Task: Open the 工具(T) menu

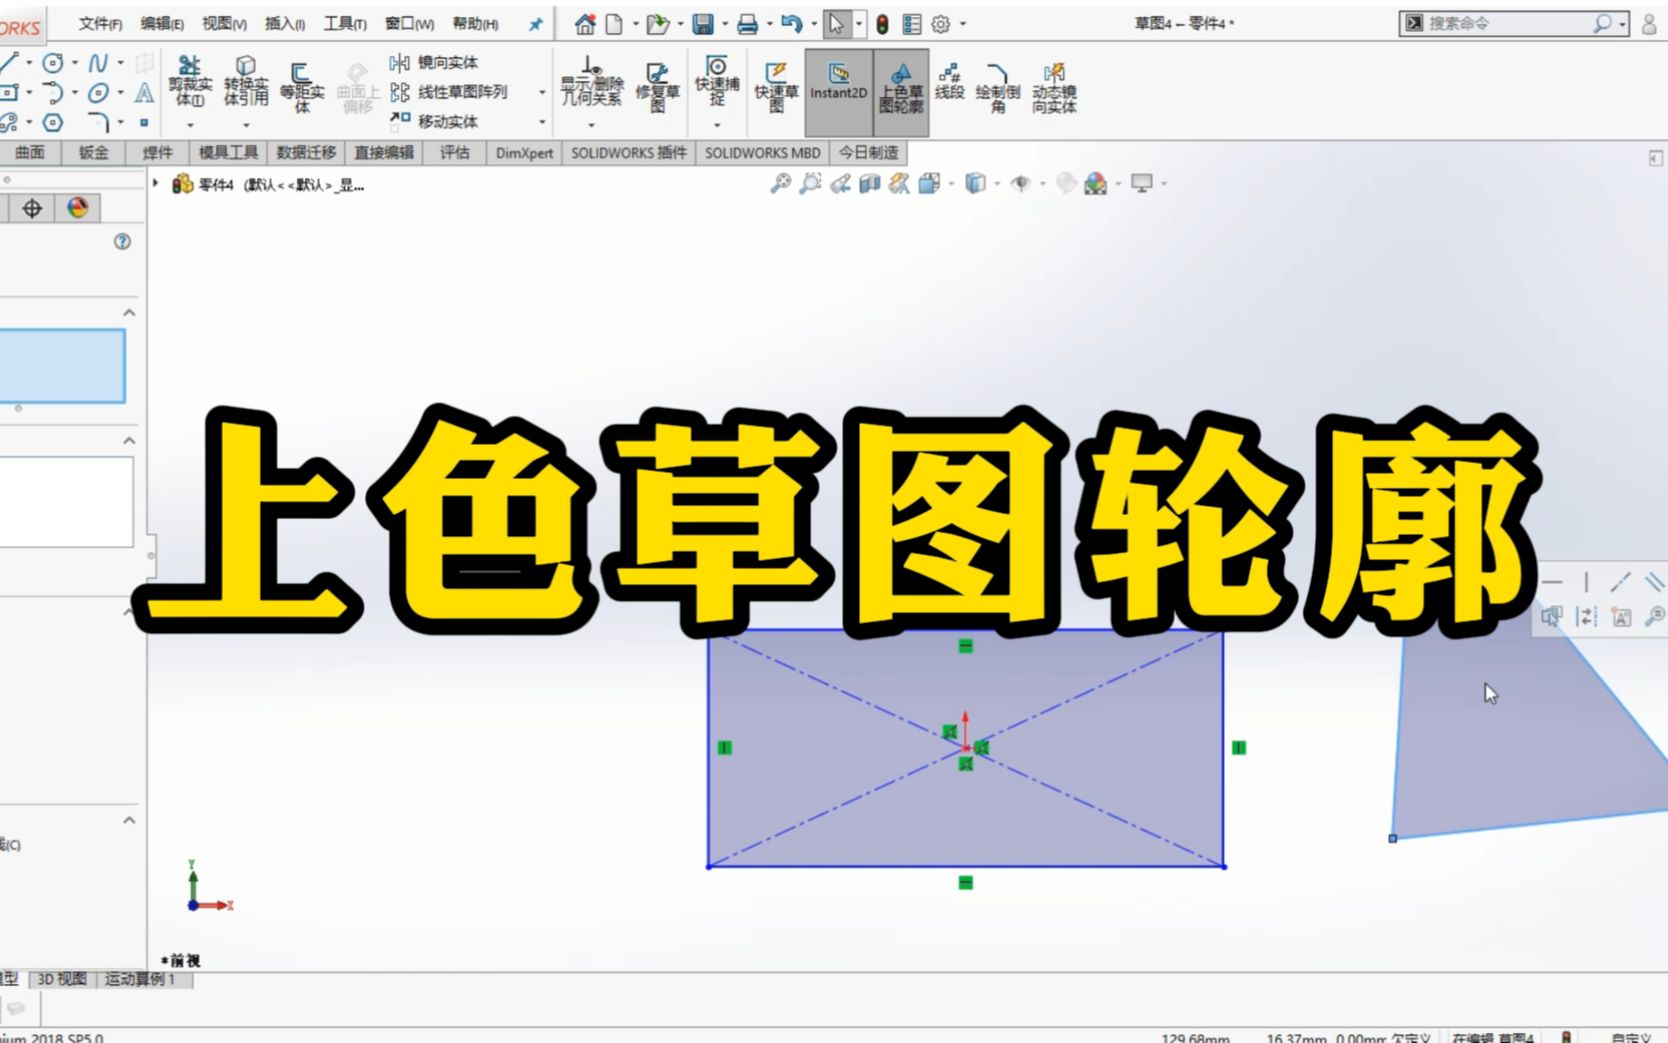Action: 345,23
